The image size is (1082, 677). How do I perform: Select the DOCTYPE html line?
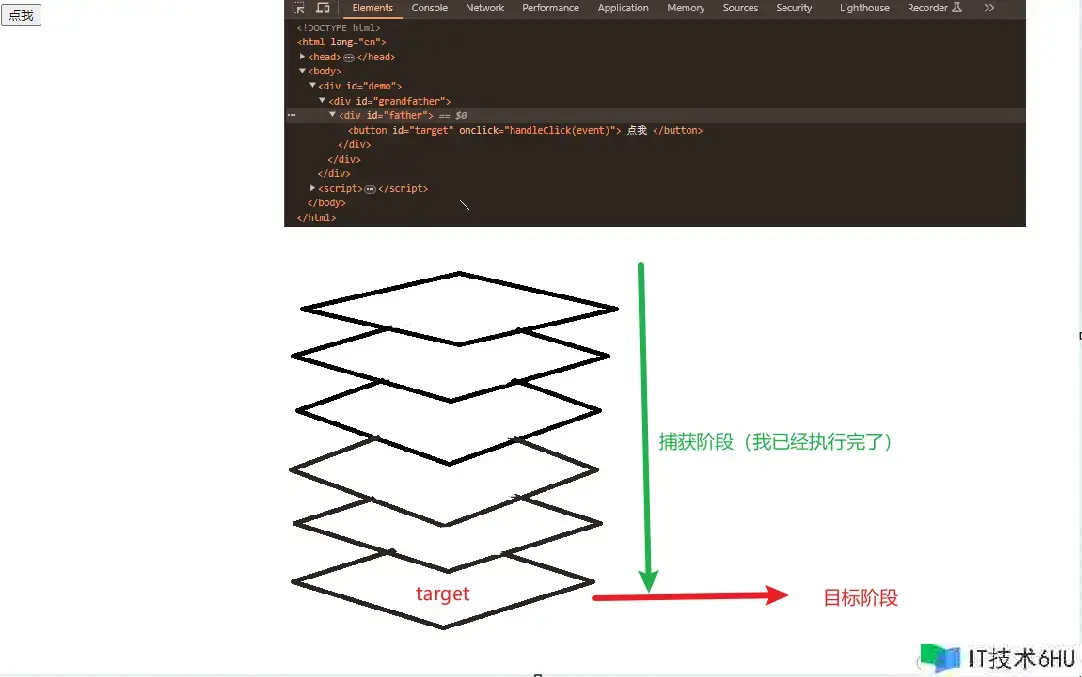[338, 28]
